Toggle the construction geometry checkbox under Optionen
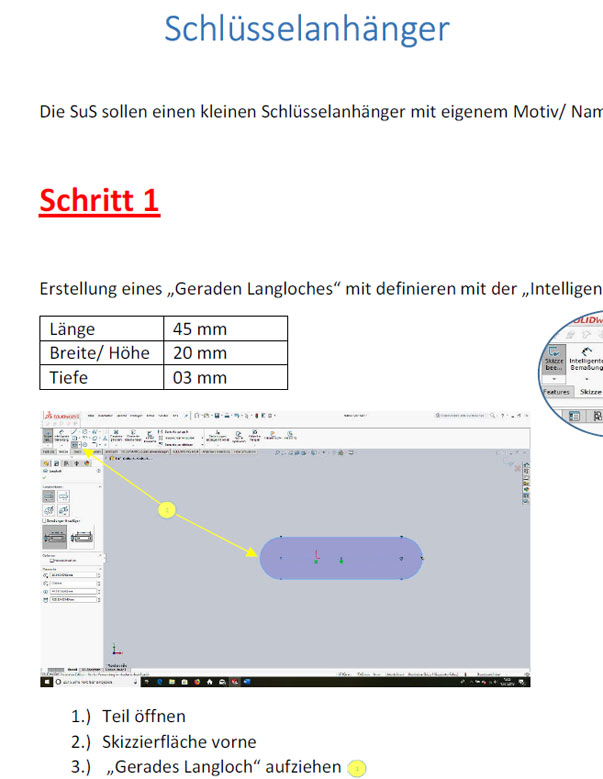Viewport: 603px width, 779px height. (52, 560)
